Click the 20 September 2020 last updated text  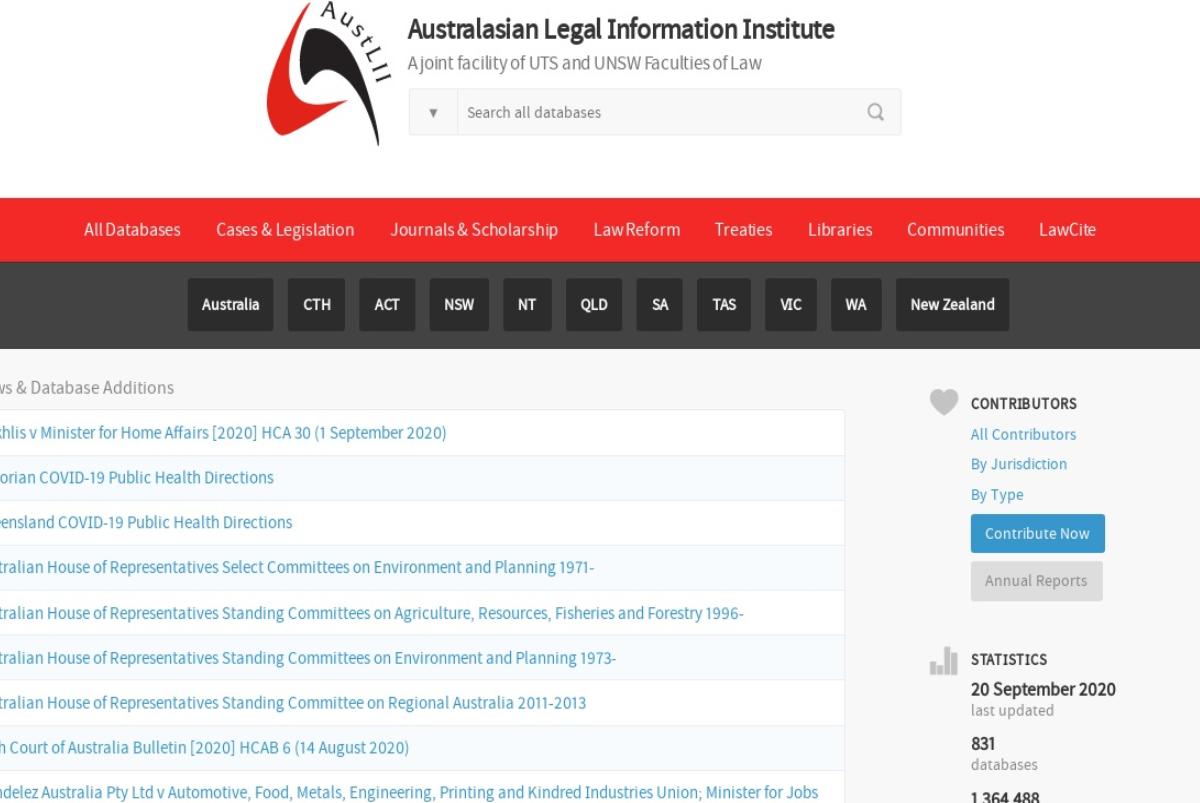point(1043,689)
